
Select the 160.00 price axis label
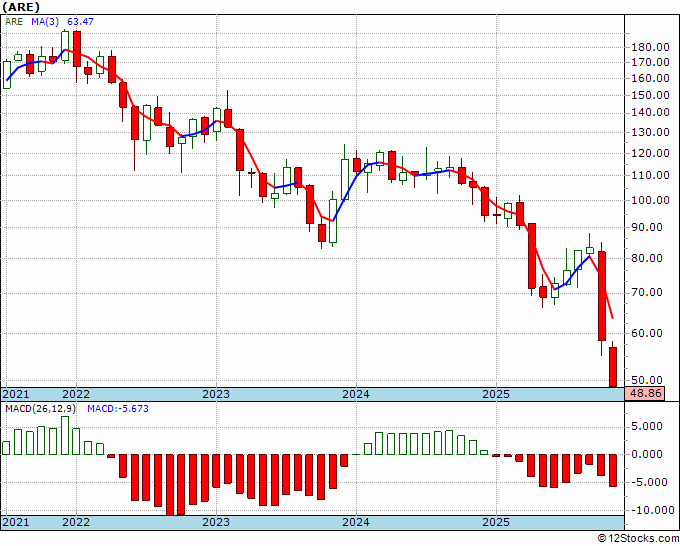tap(651, 78)
